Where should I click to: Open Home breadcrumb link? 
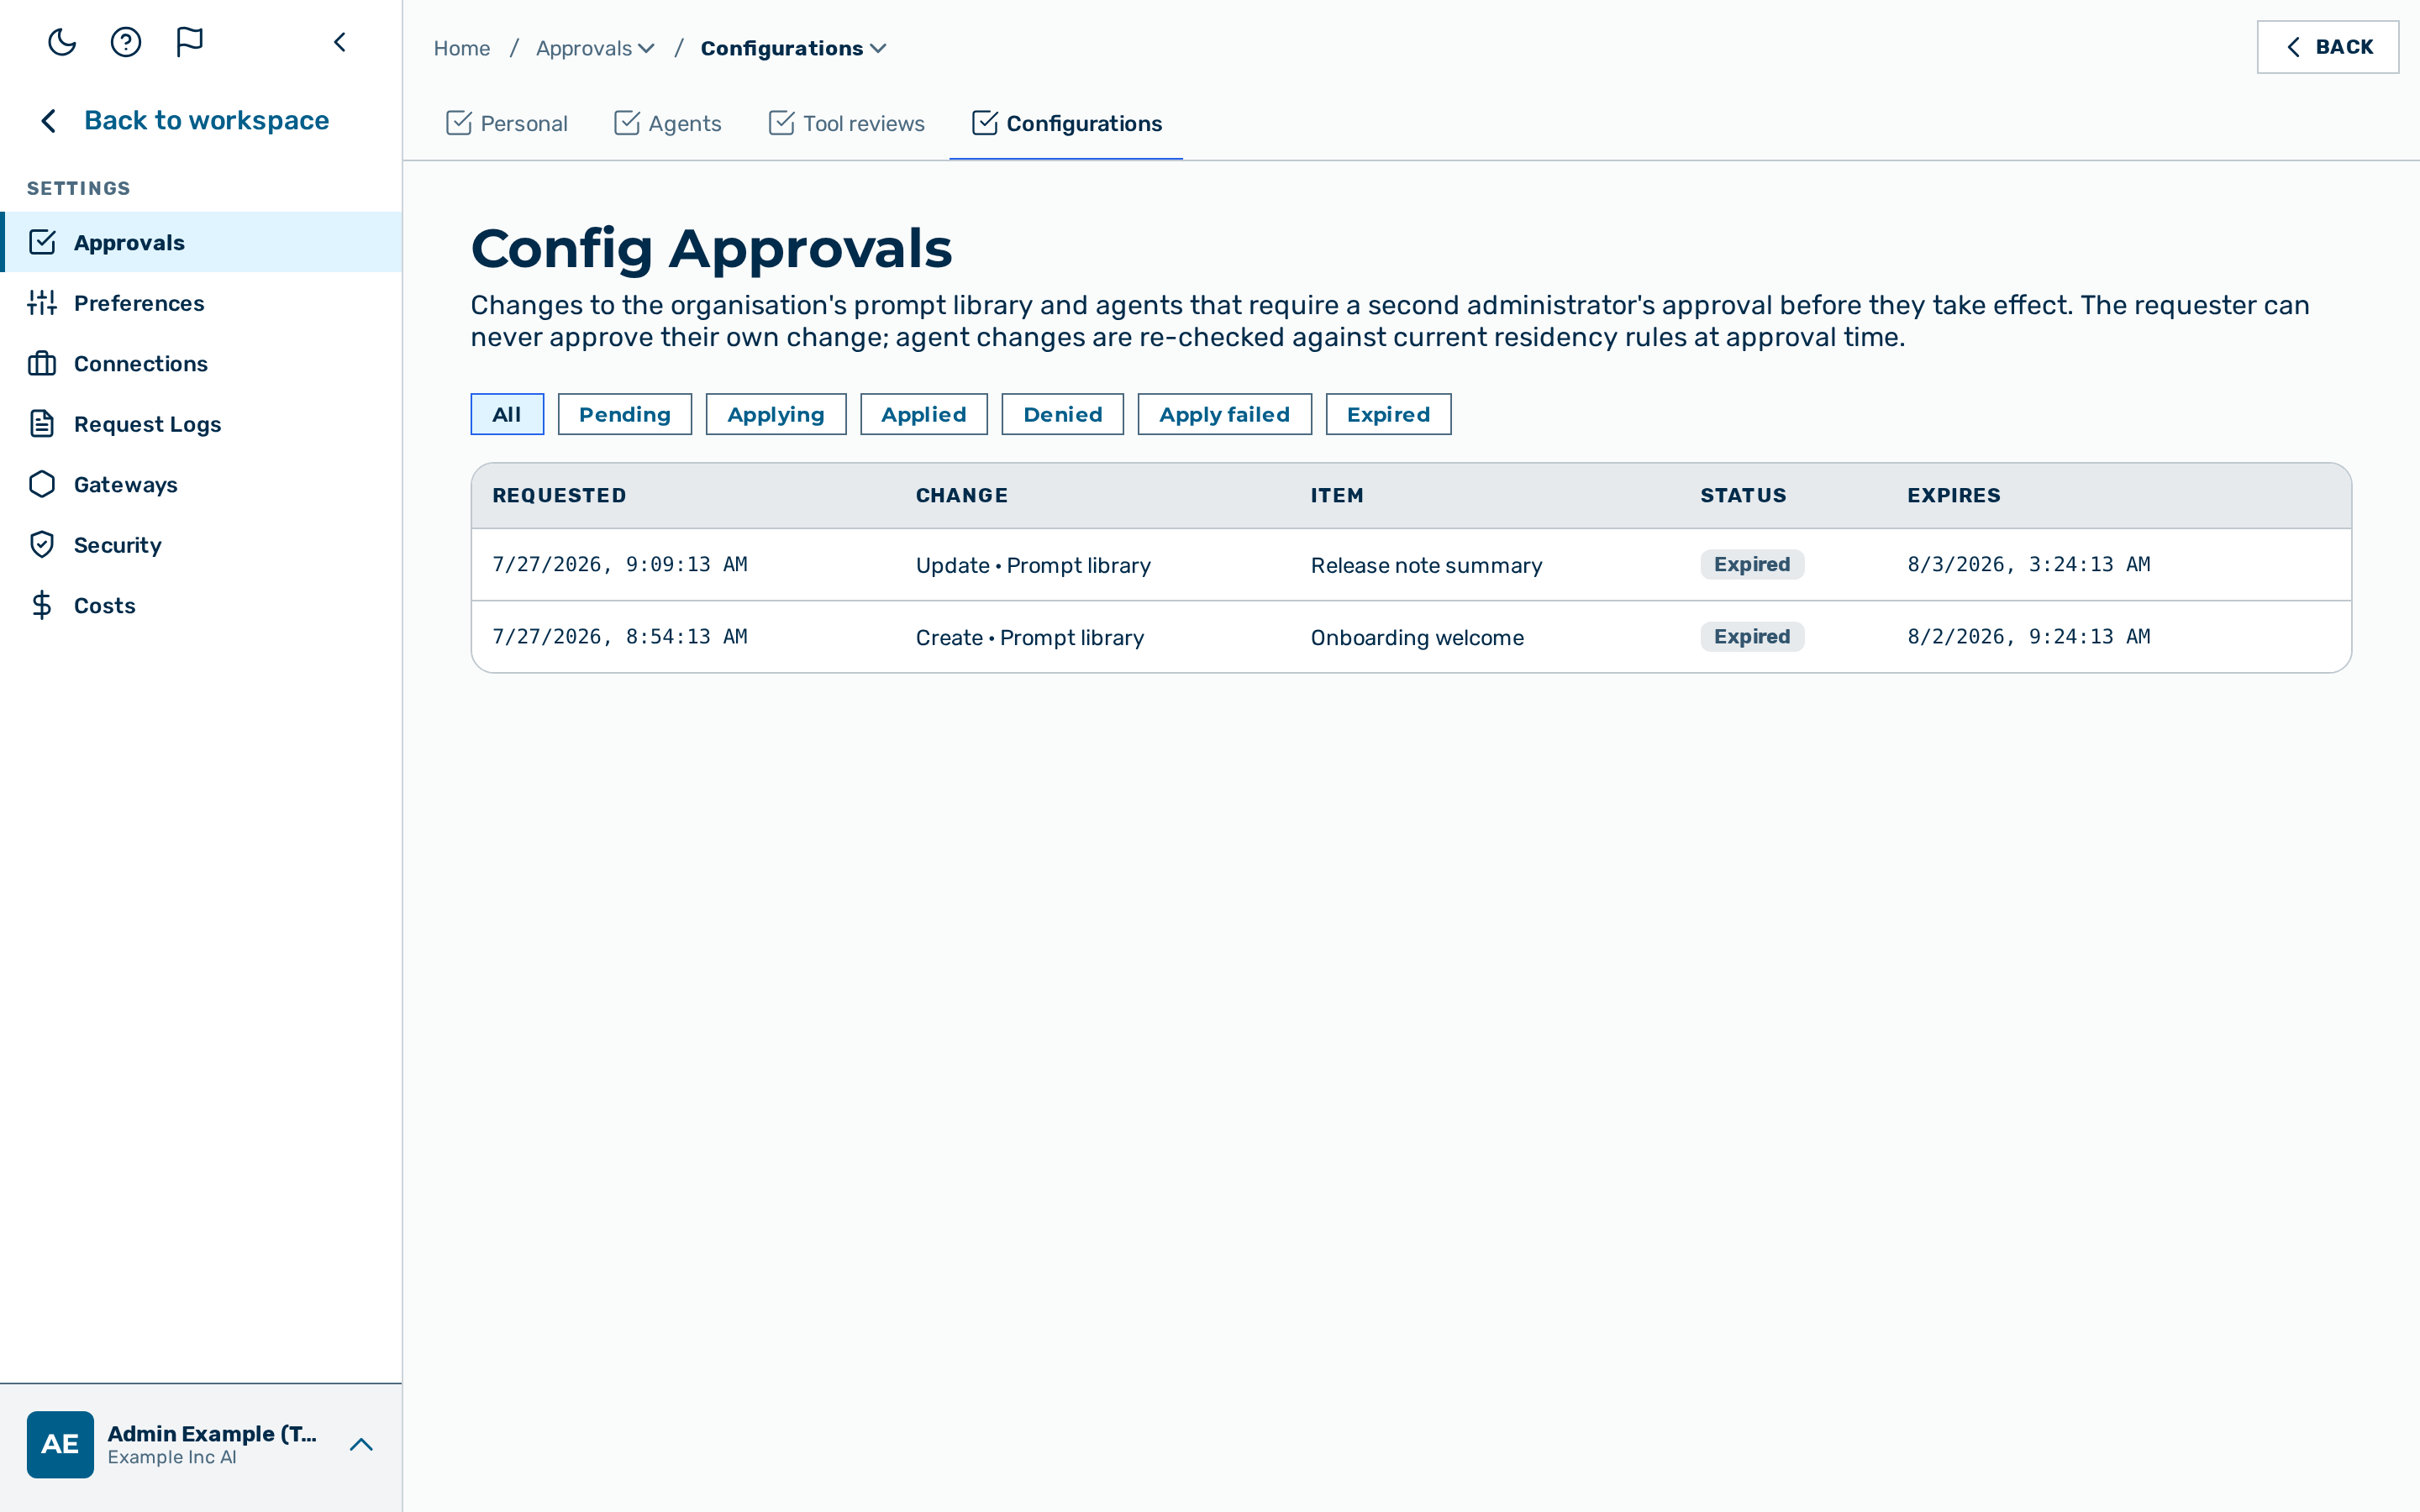point(462,48)
